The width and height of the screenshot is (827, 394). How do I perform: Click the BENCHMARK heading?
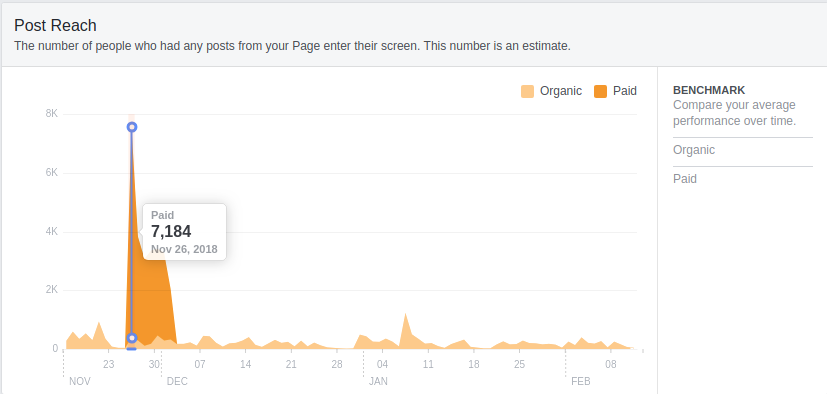(x=709, y=90)
